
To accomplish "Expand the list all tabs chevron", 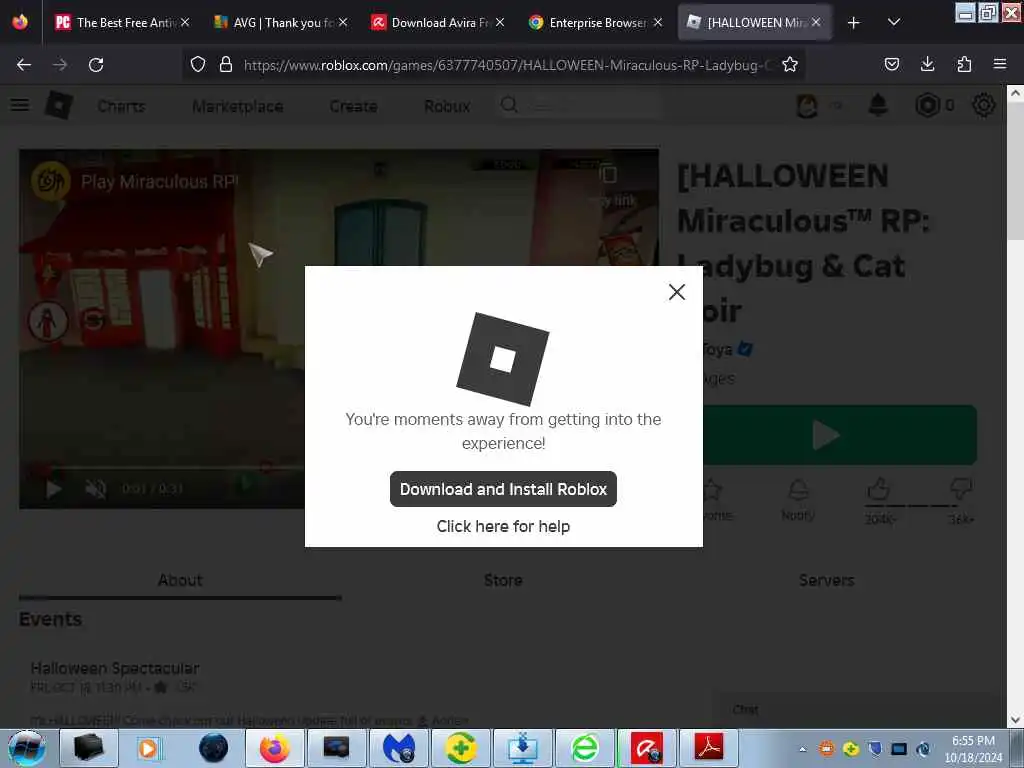I will click(x=894, y=23).
